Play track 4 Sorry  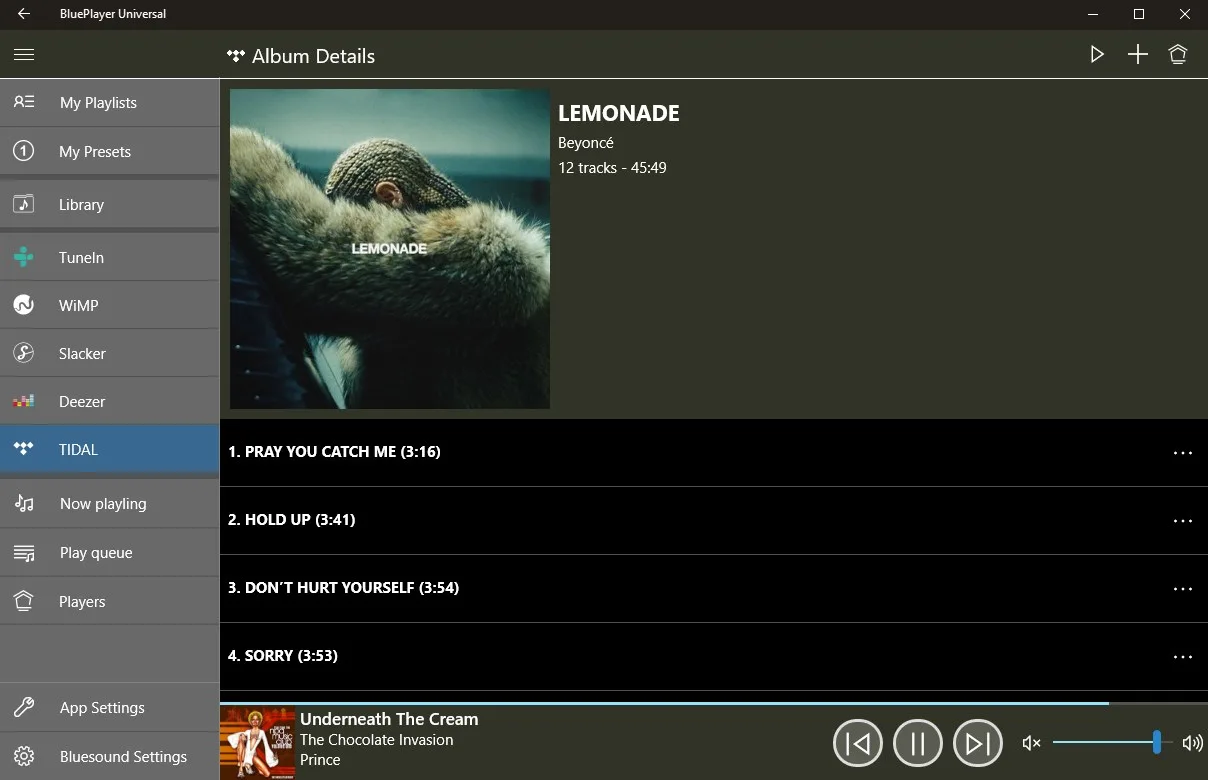[x=713, y=656]
